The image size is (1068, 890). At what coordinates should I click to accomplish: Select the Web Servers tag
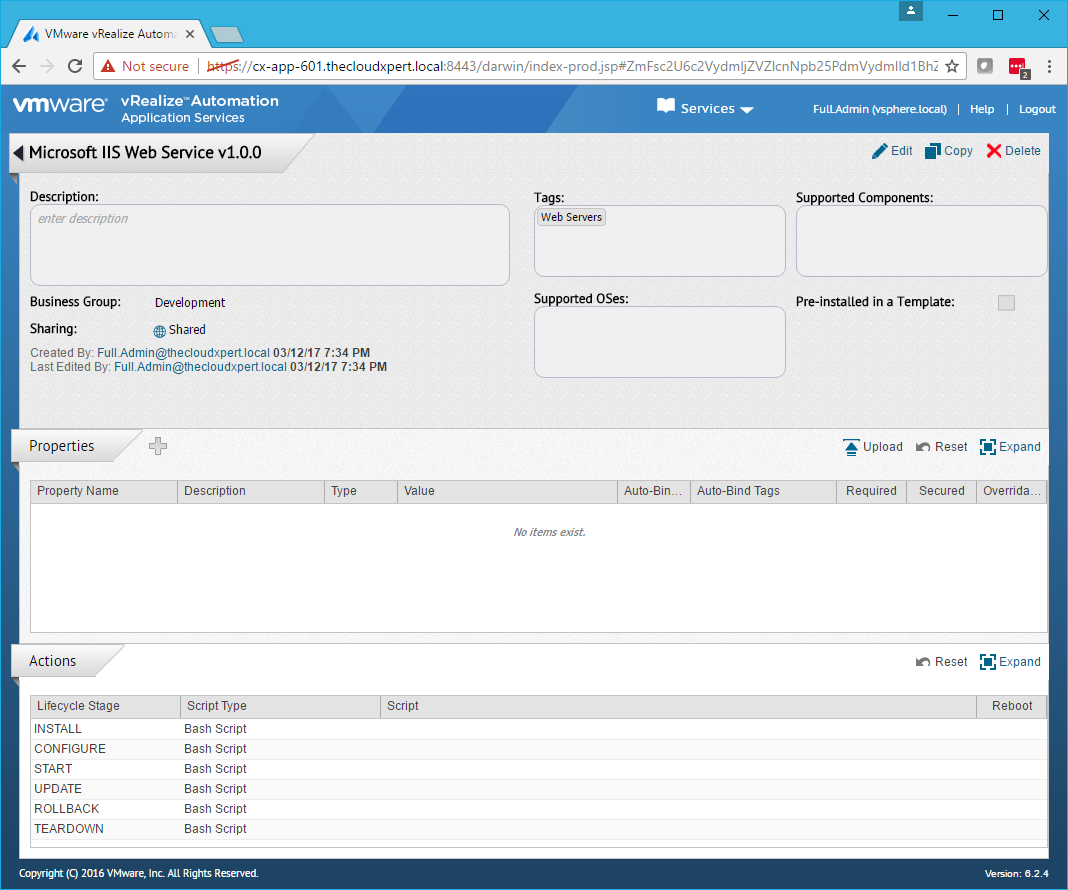pyautogui.click(x=571, y=217)
